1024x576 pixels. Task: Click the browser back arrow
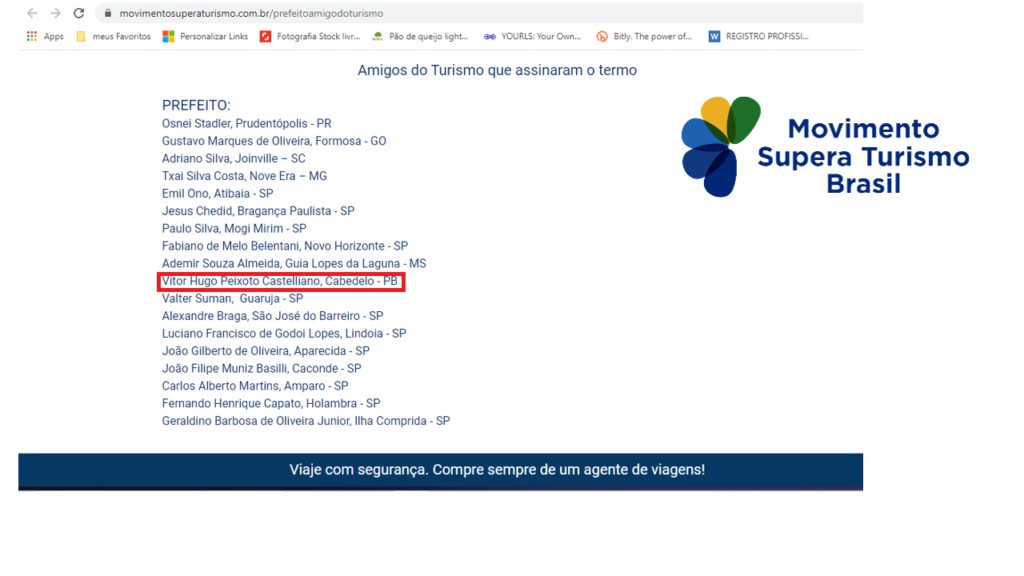tap(32, 13)
